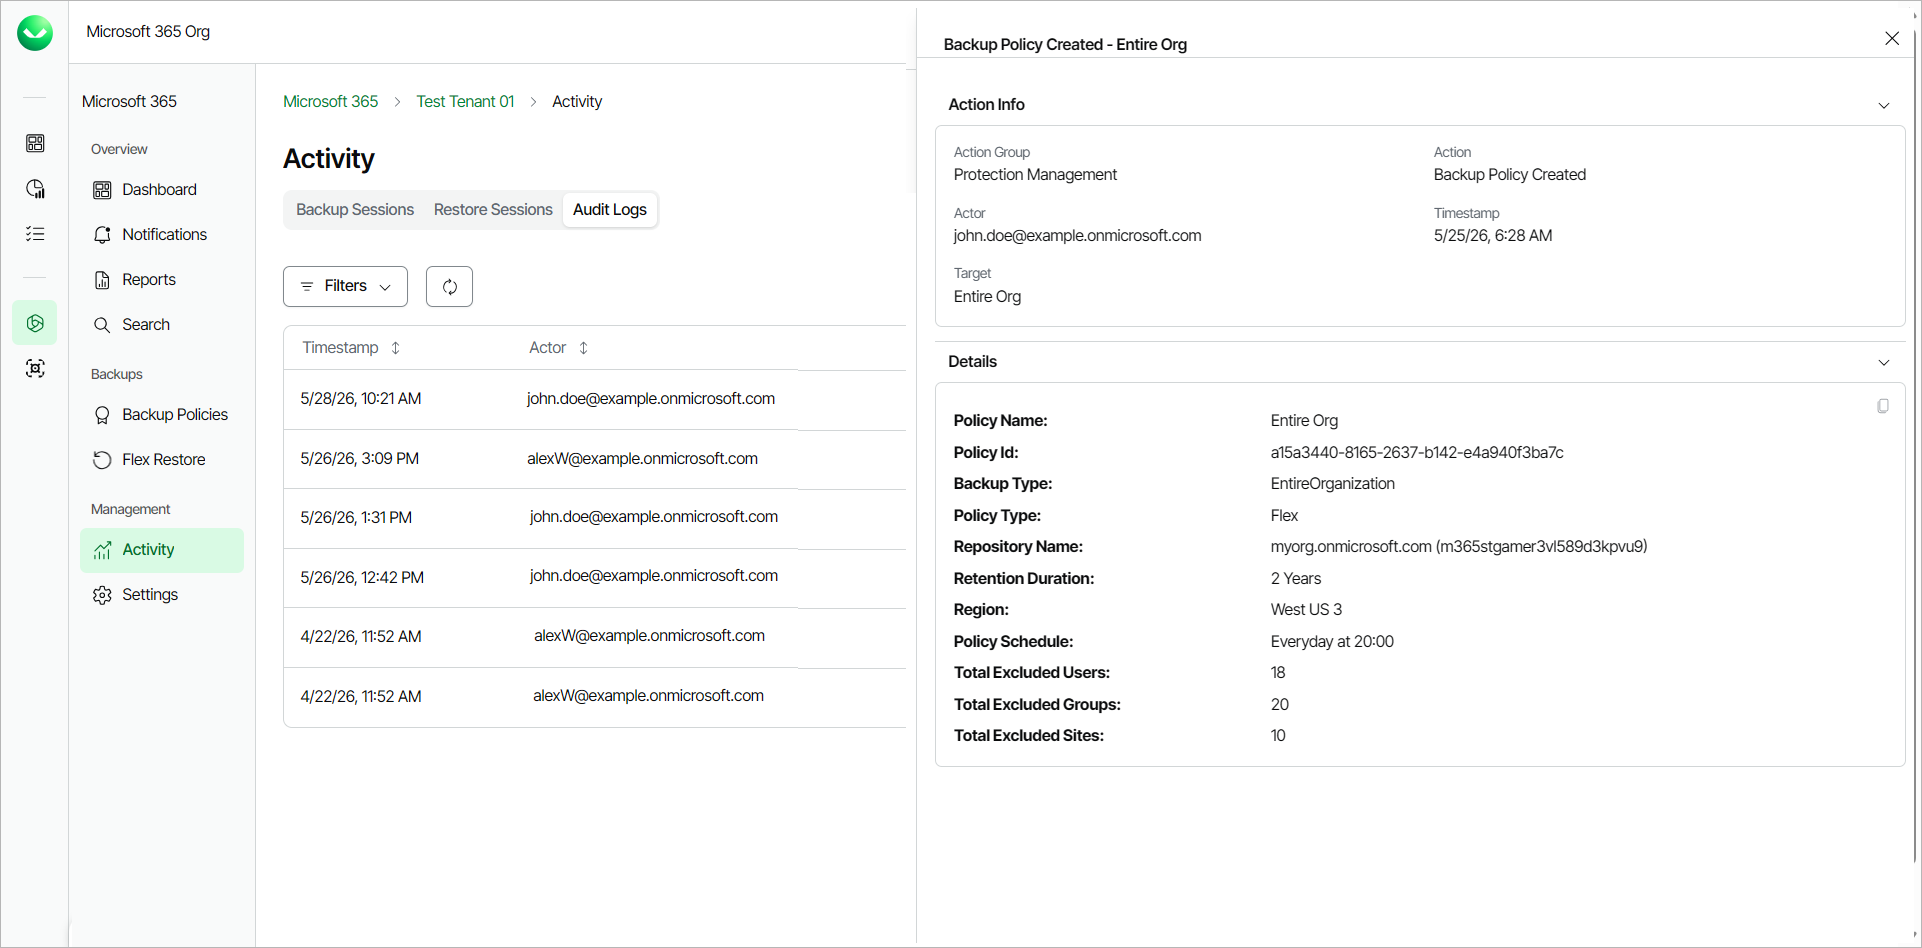
Task: Select the 5/26/26, 12:42 PM log row
Action: point(595,578)
